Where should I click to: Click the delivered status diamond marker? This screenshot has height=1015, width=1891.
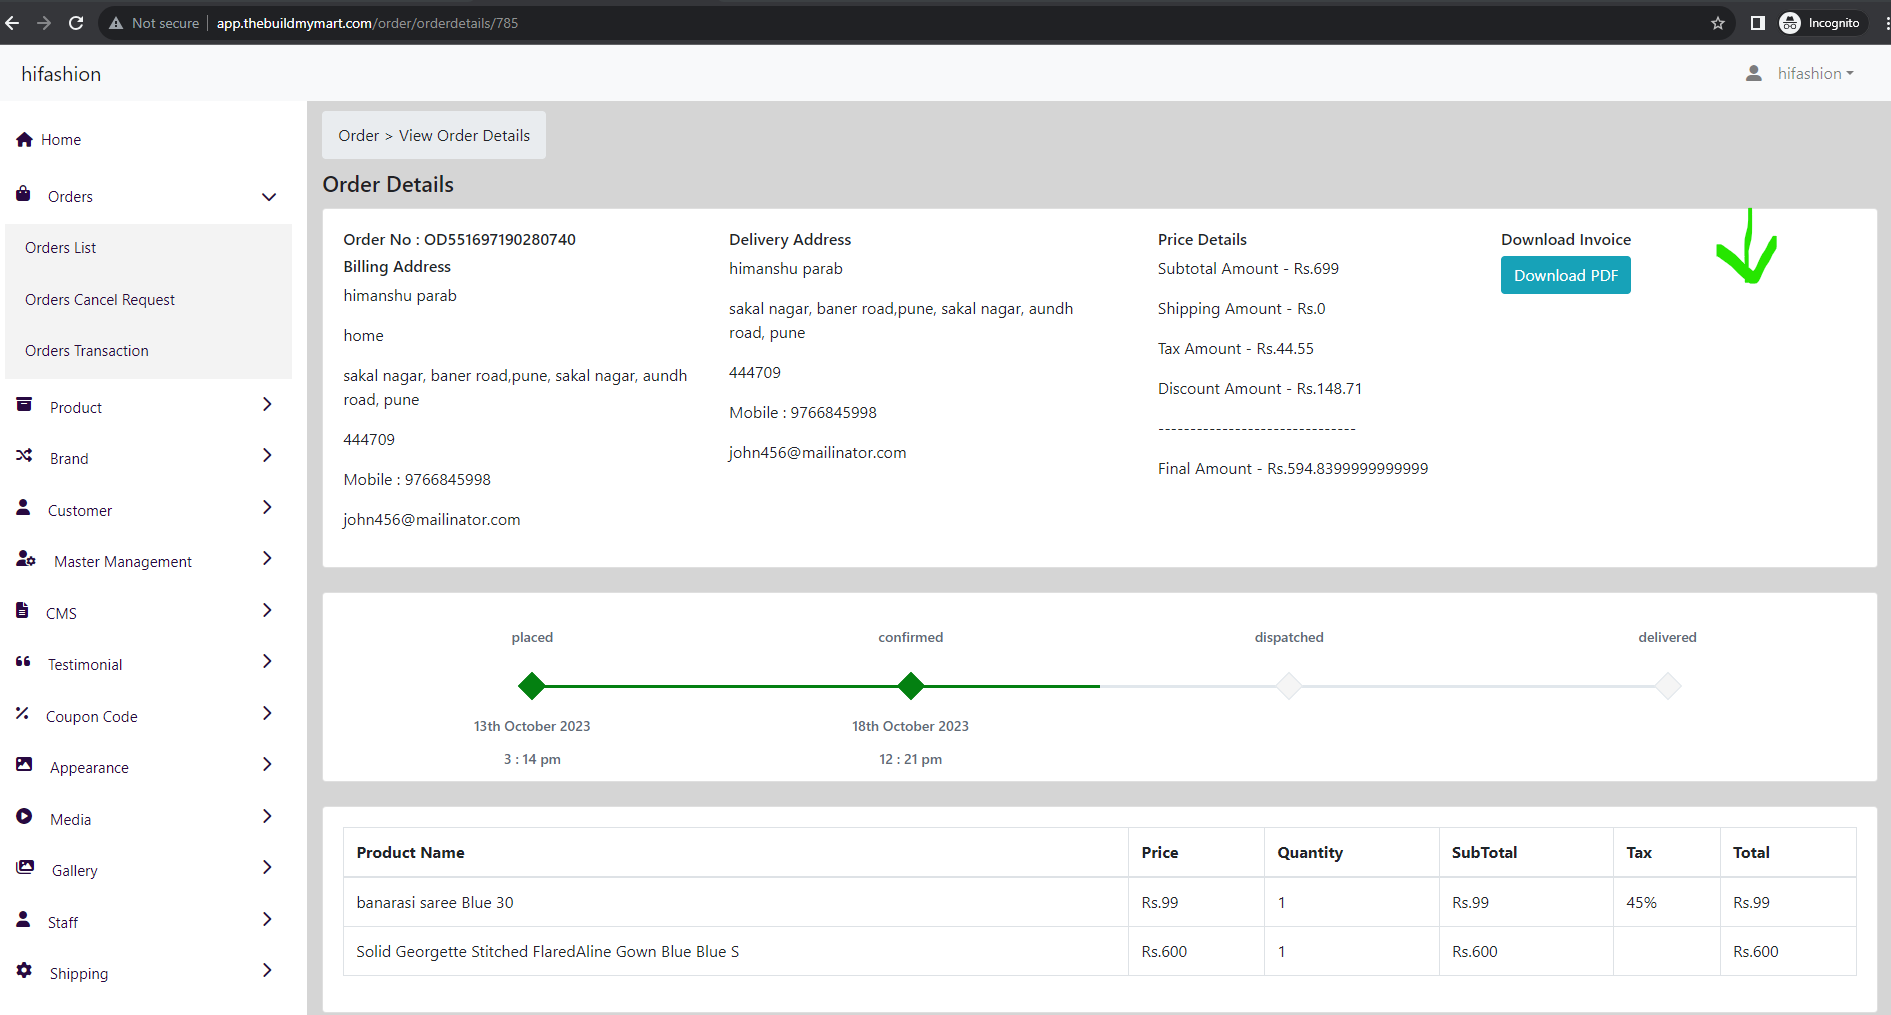[1668, 686]
